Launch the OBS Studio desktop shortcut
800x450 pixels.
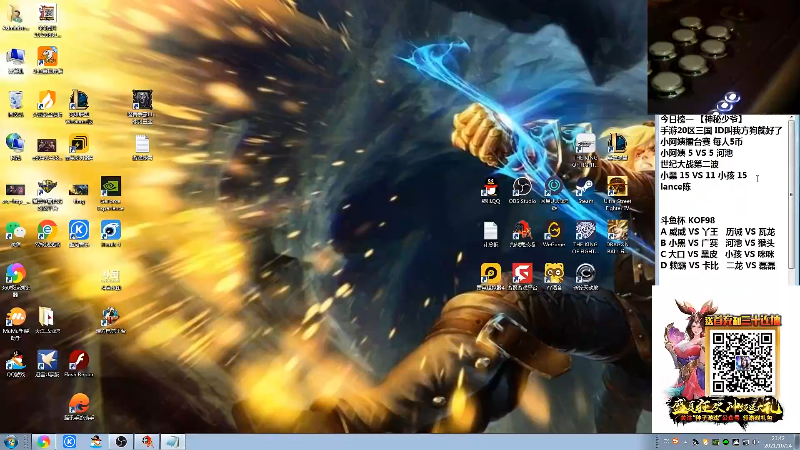[x=522, y=191]
